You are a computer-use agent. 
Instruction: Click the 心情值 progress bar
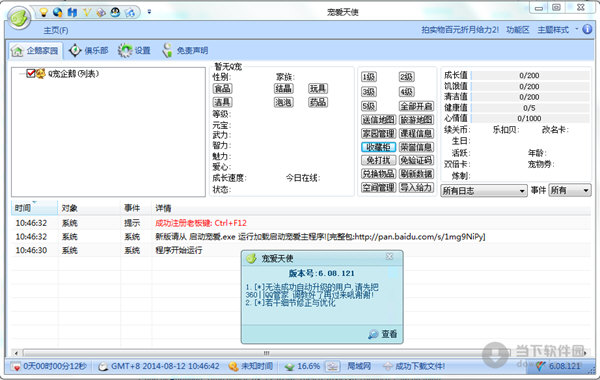coord(530,118)
